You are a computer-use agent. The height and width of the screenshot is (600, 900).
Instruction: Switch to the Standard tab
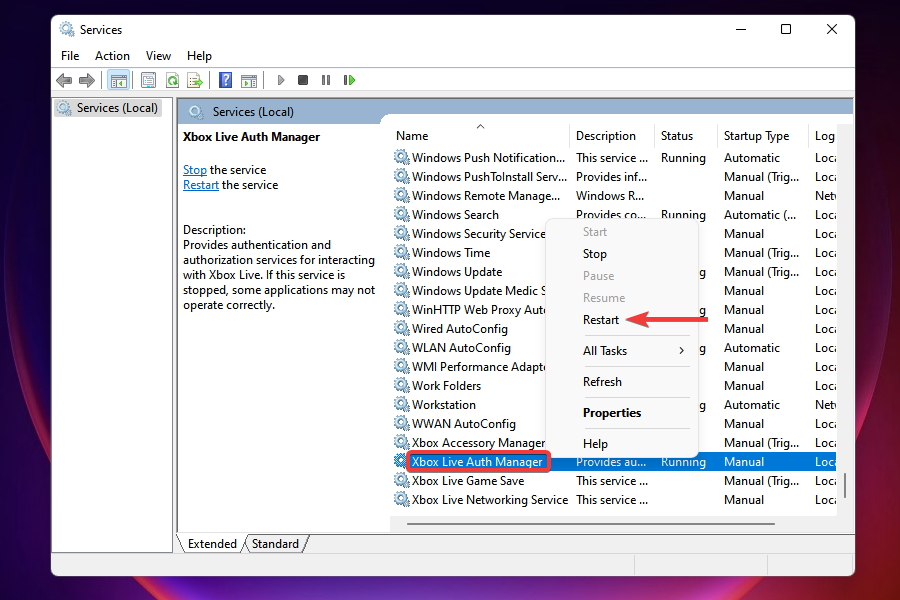tap(276, 544)
